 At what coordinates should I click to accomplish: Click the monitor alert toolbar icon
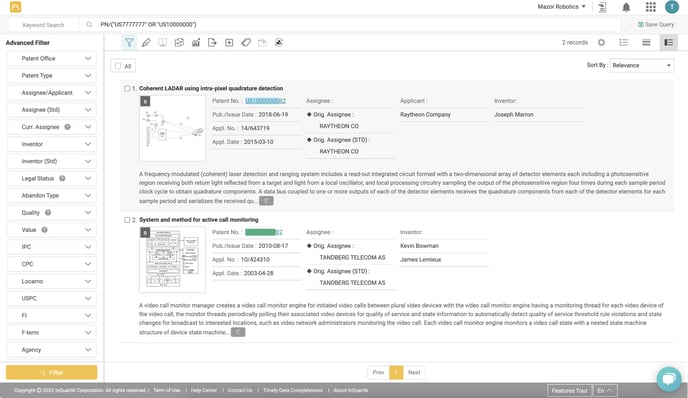coord(279,43)
